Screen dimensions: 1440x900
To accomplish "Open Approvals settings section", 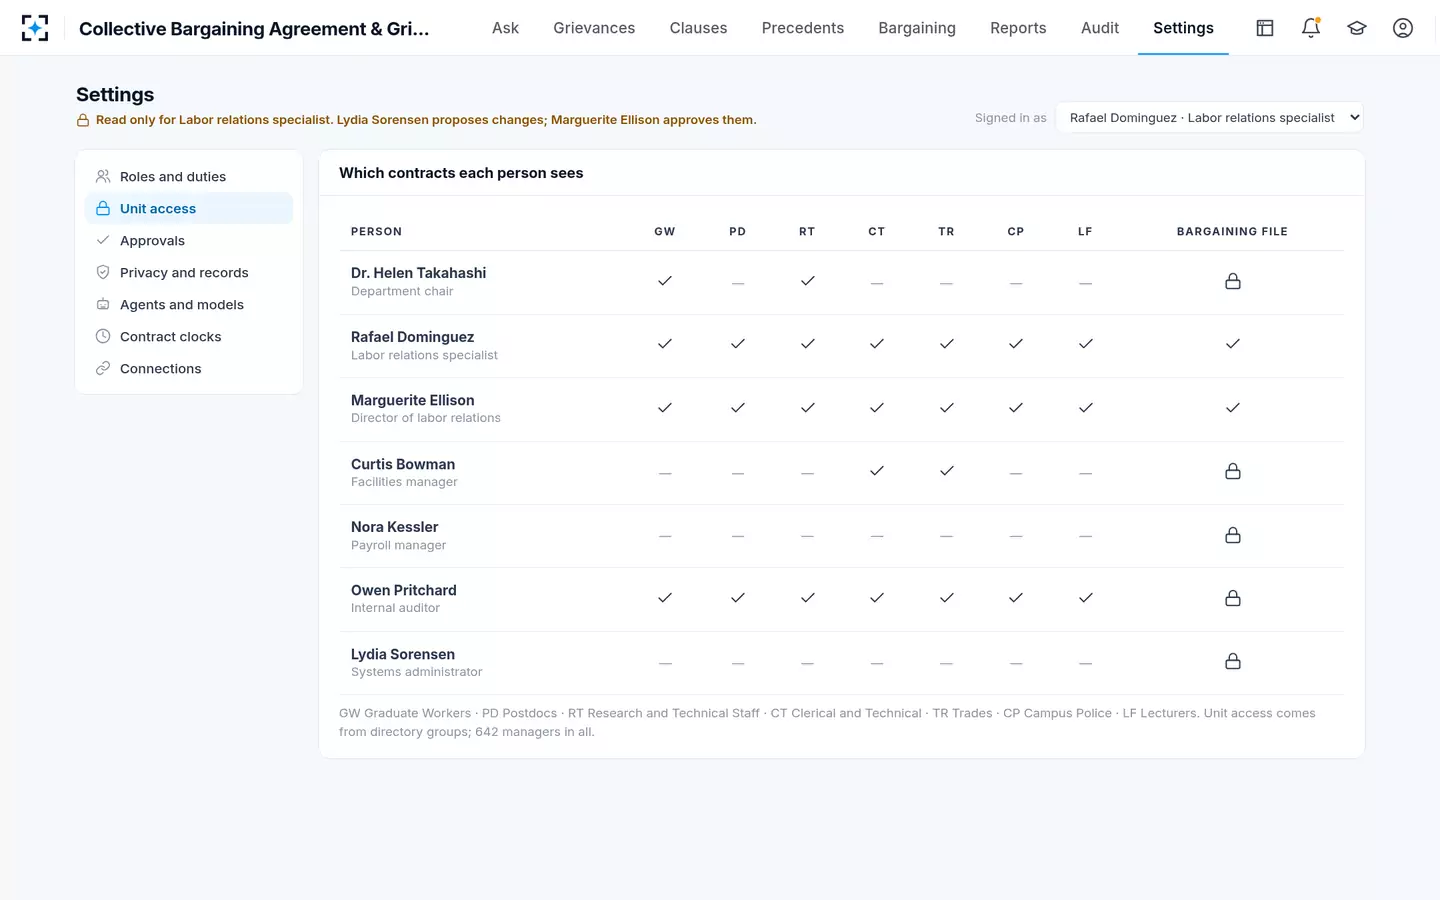I will [189, 240].
